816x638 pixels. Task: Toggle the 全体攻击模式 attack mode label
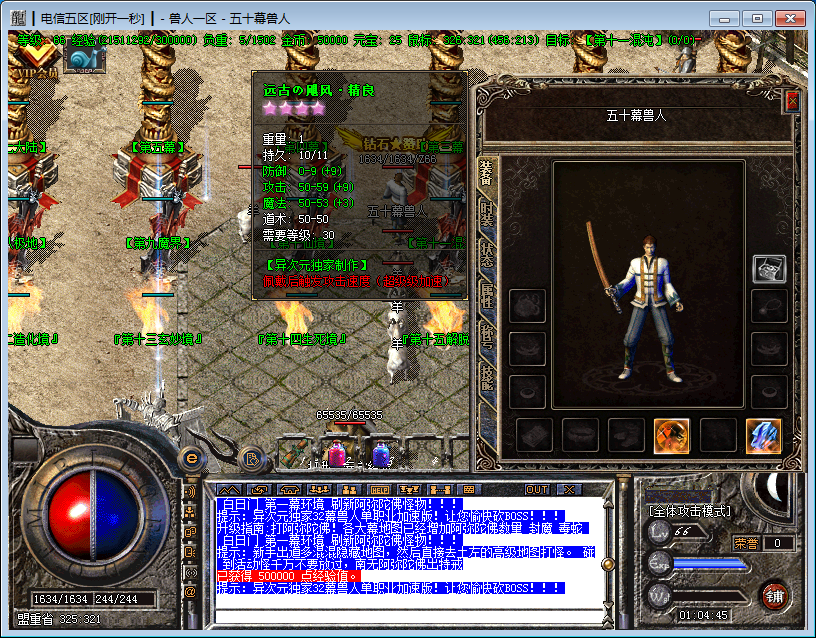point(690,511)
